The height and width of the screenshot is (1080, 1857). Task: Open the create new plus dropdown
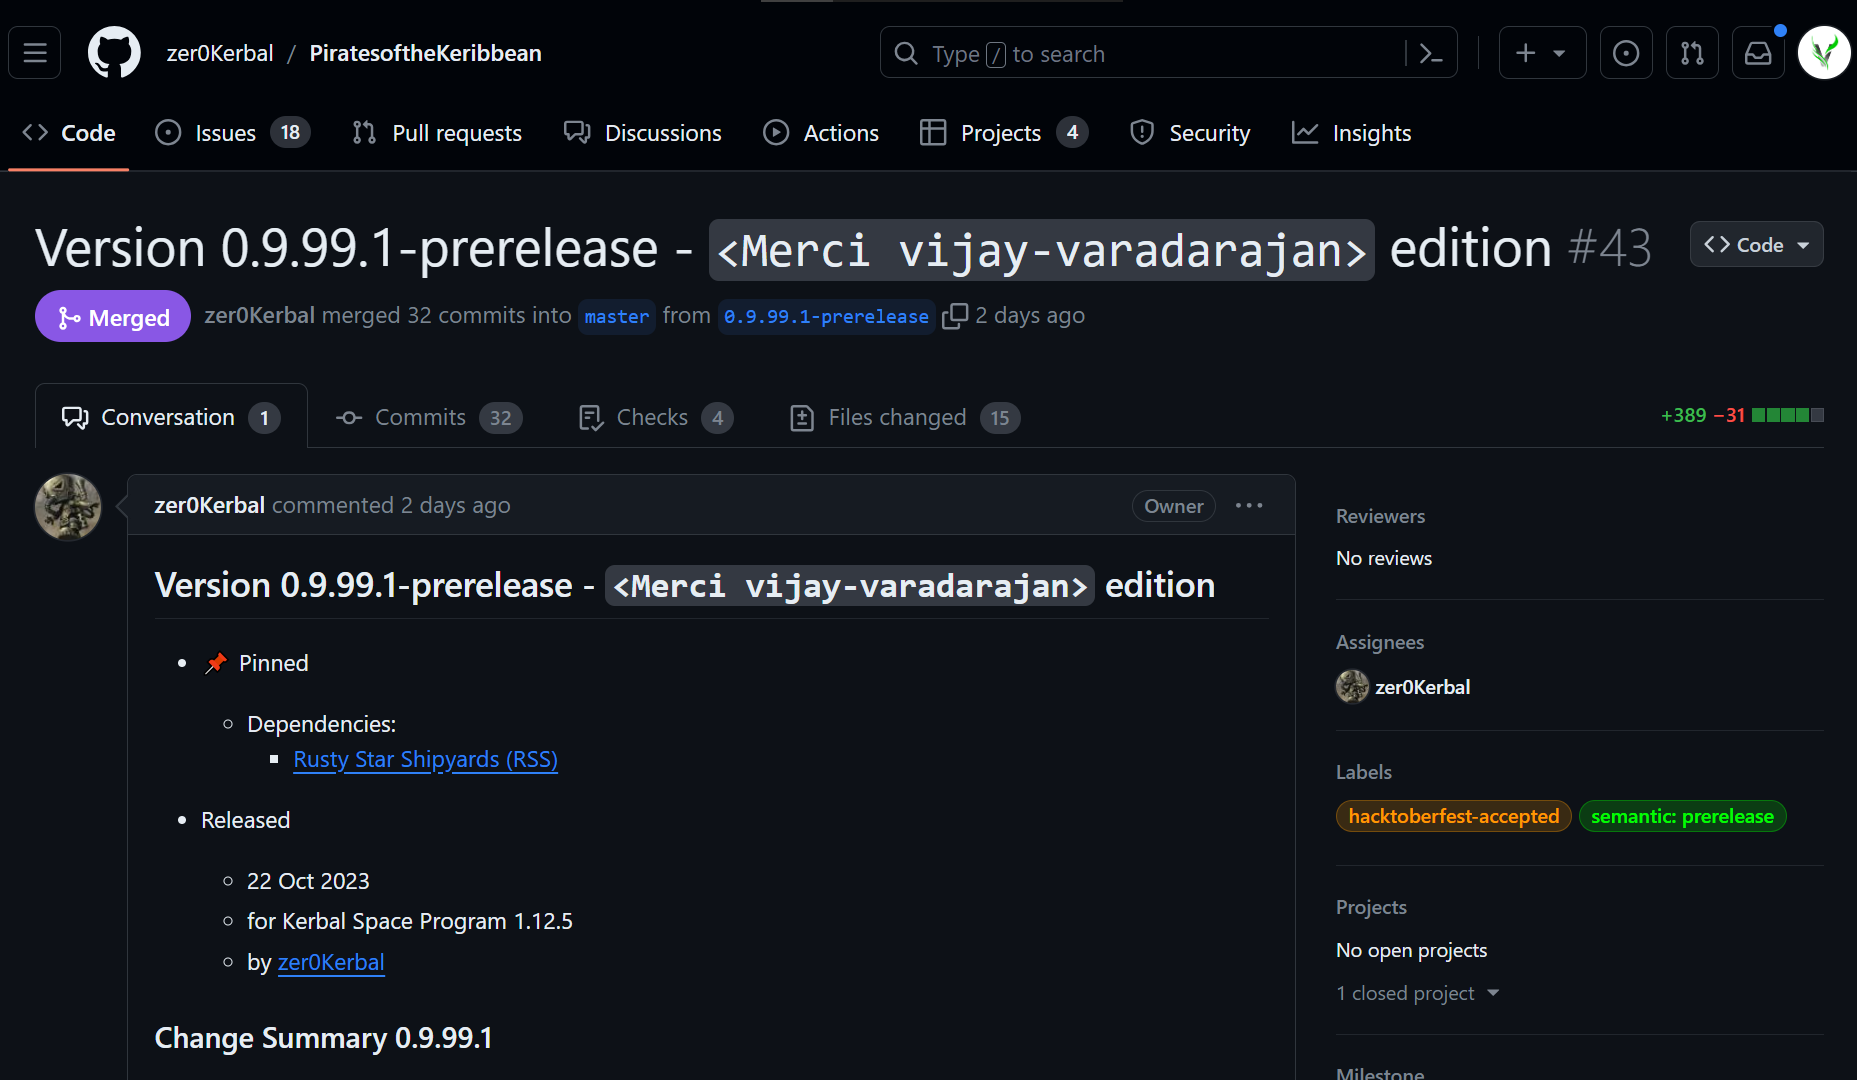[x=1542, y=53]
